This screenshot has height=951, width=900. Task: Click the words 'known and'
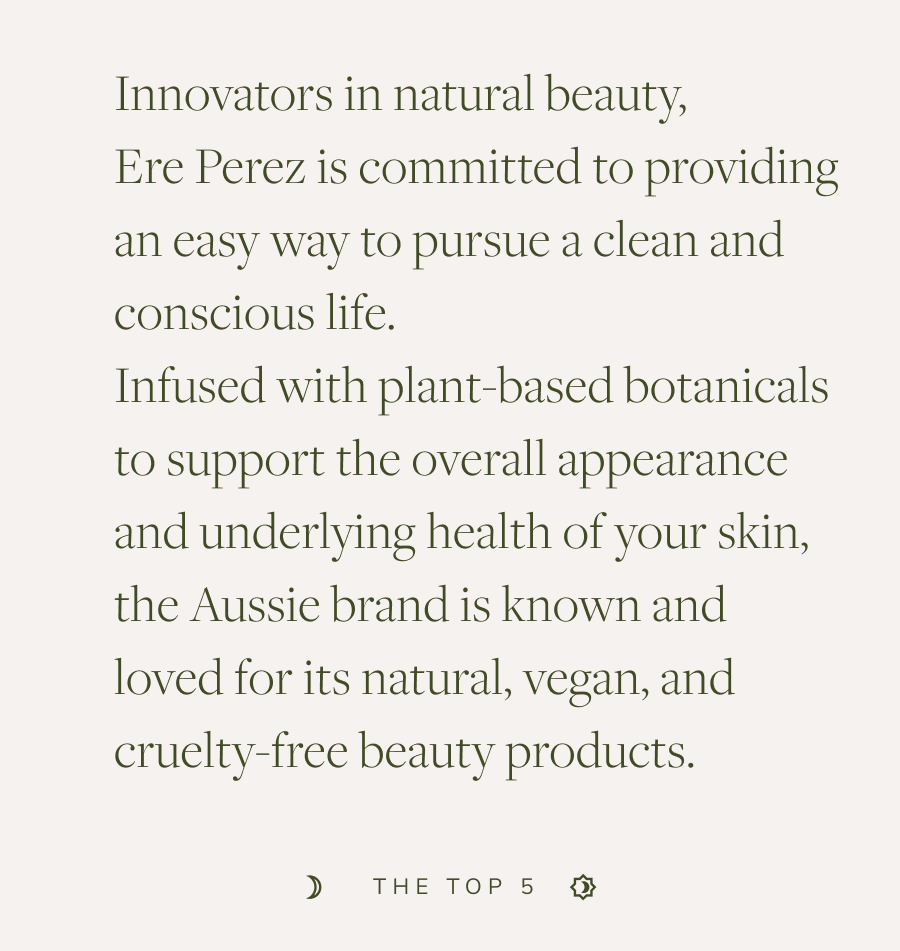pos(614,604)
